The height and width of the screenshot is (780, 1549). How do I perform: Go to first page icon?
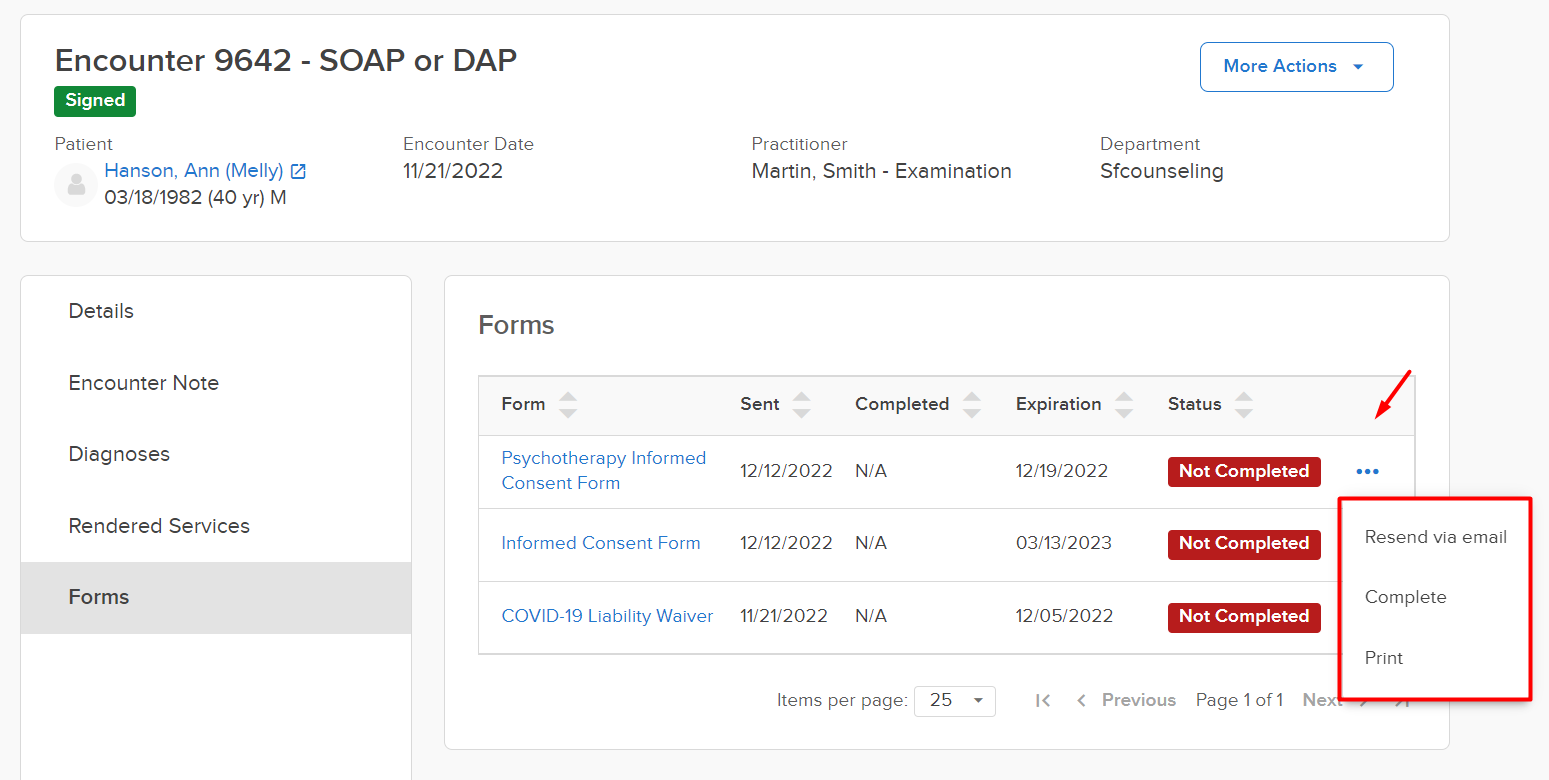1043,701
